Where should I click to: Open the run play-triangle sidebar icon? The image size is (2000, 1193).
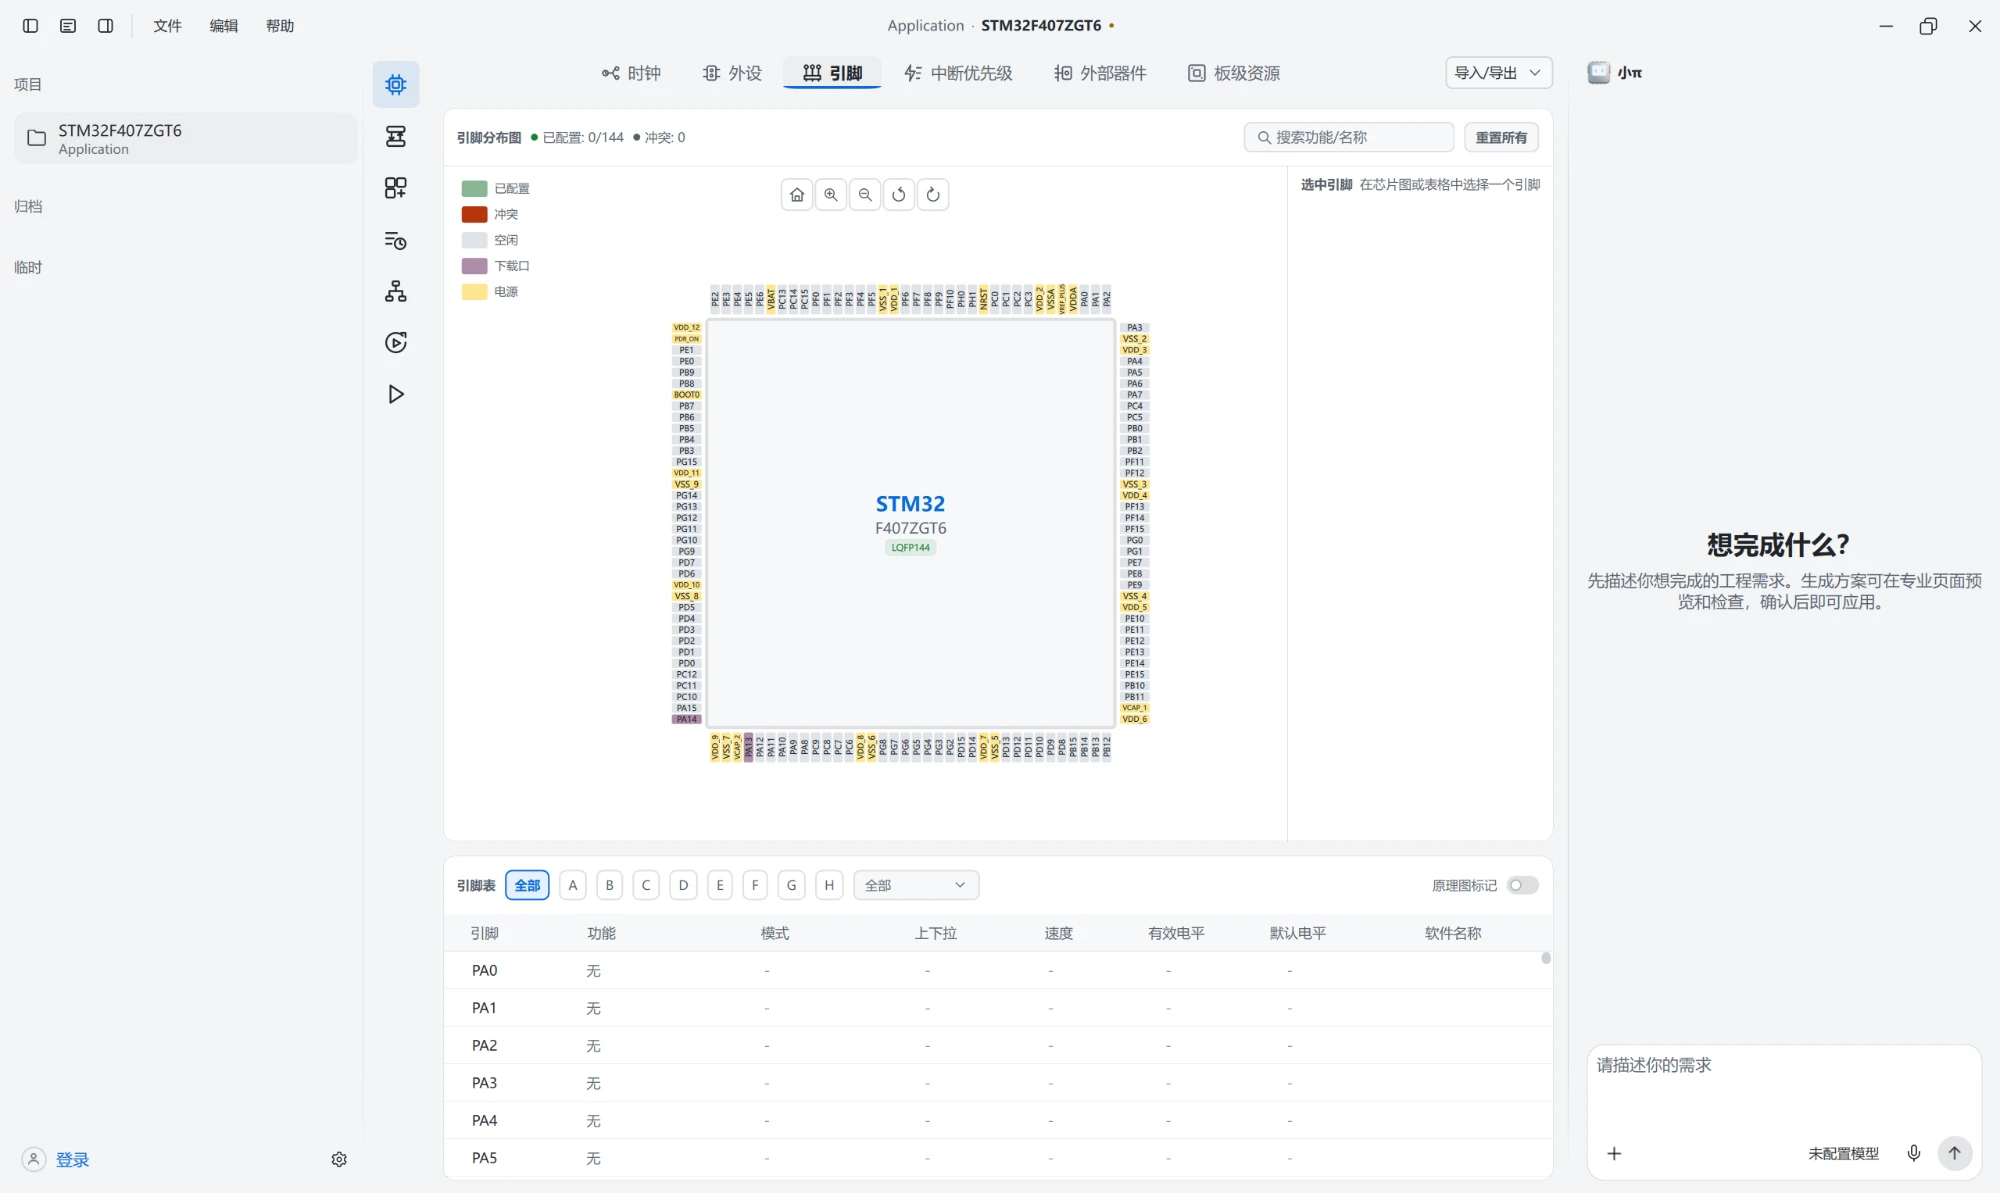click(396, 394)
